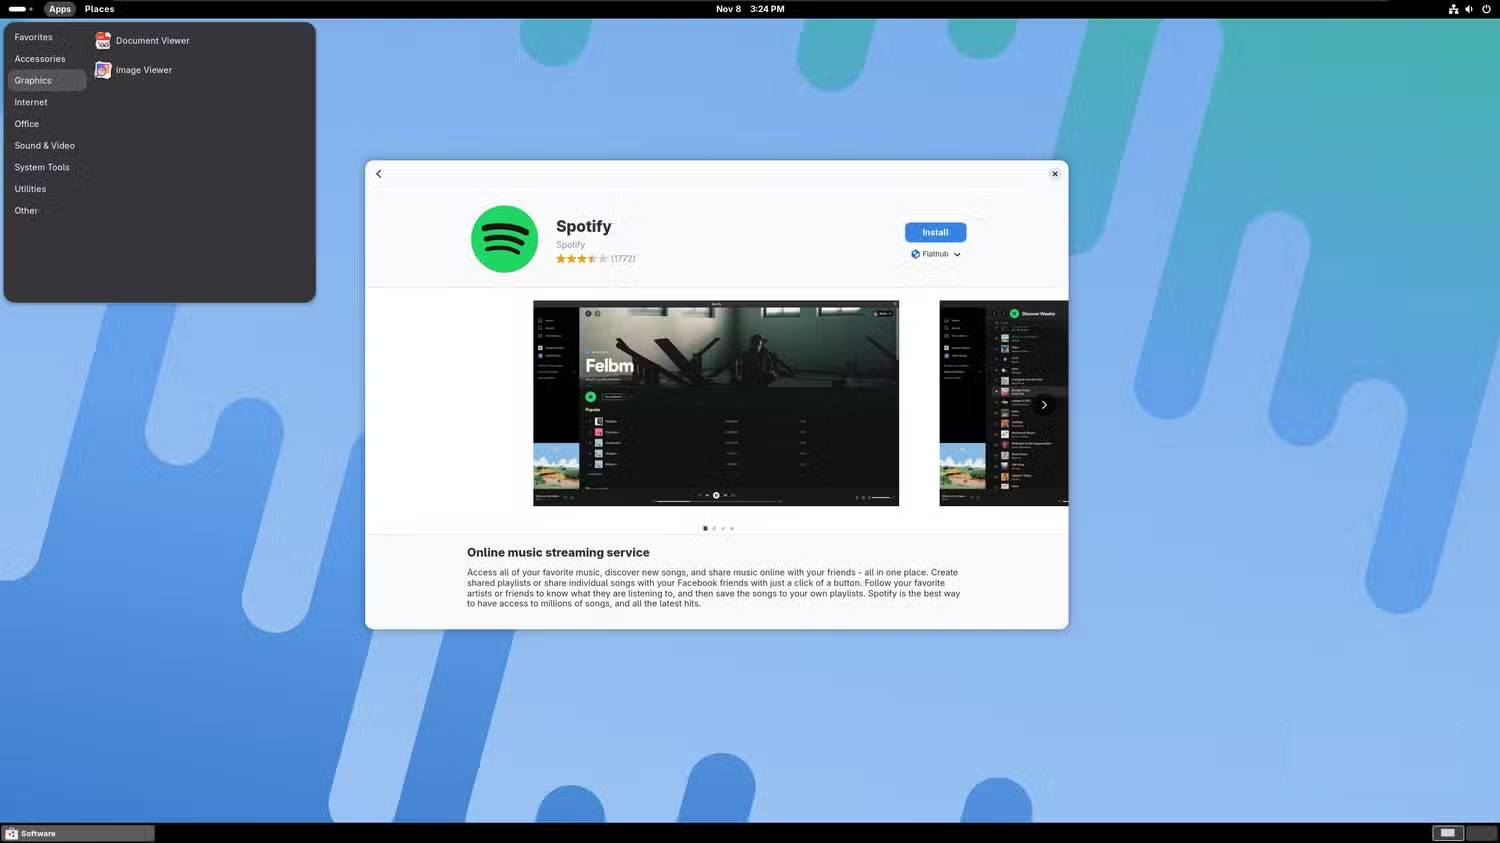Open the Document Viewer app
This screenshot has width=1500, height=843.
pyautogui.click(x=152, y=40)
